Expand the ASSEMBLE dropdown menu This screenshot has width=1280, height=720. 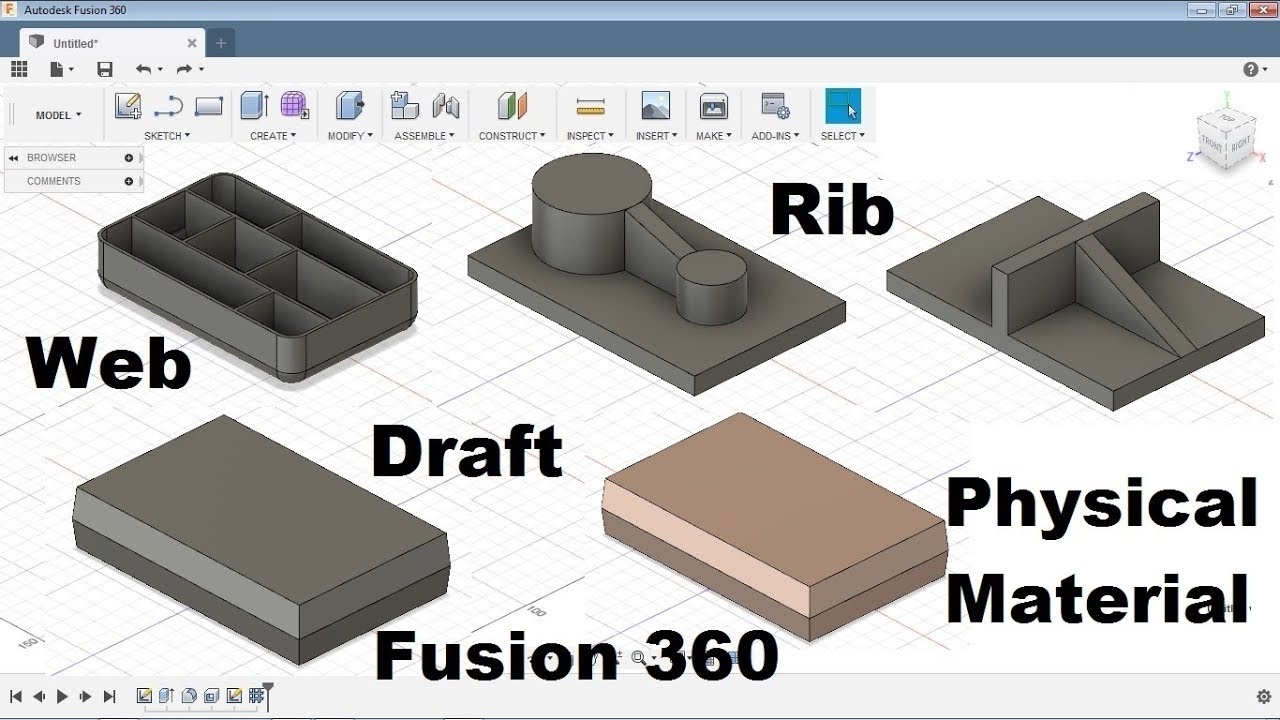click(424, 136)
